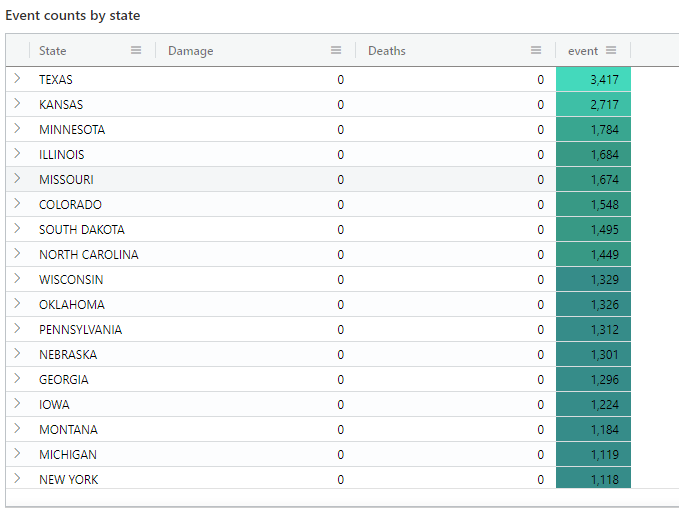Viewport: 679px width, 511px height.
Task: Expand the MINNESOTA row
Action: [17, 129]
